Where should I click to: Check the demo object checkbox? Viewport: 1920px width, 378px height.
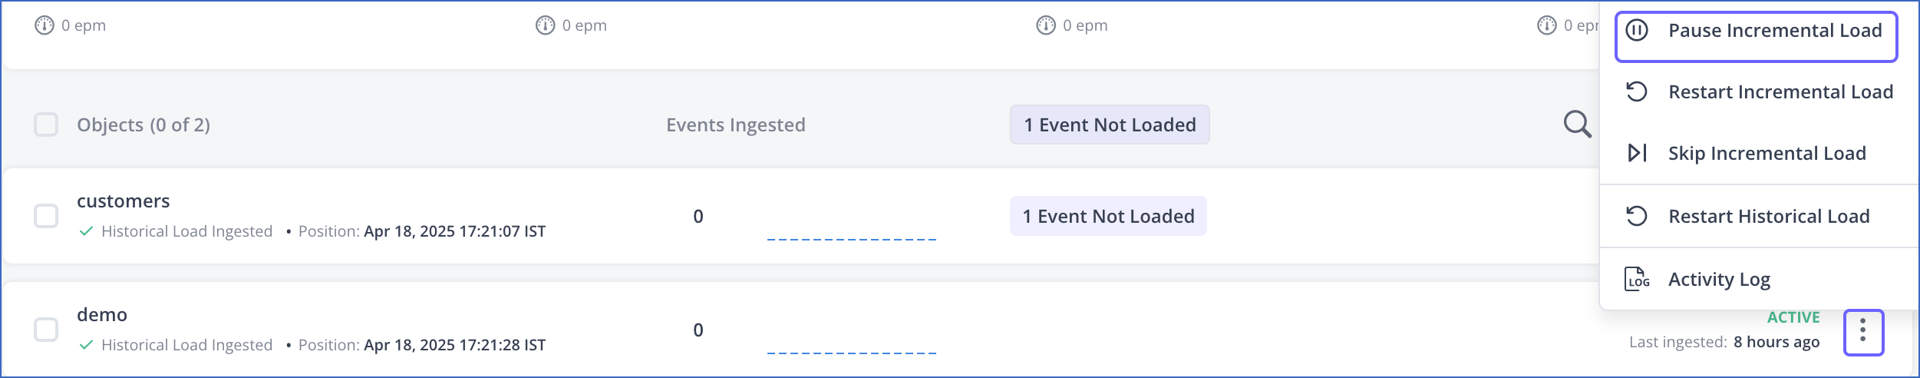(x=46, y=329)
